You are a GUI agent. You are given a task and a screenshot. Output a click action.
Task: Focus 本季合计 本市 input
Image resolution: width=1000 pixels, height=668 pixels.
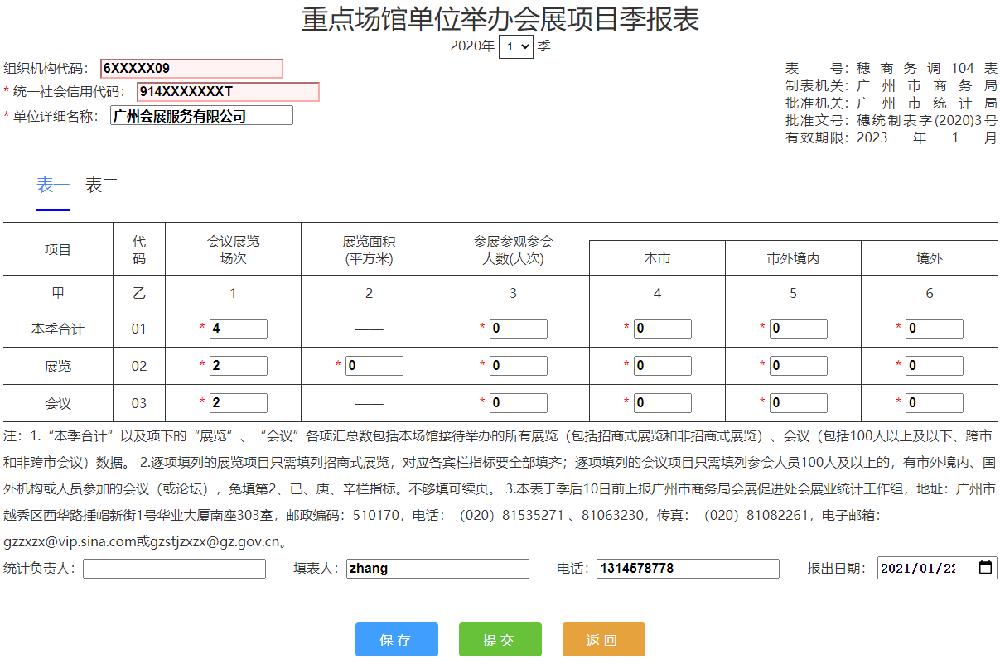pos(663,329)
